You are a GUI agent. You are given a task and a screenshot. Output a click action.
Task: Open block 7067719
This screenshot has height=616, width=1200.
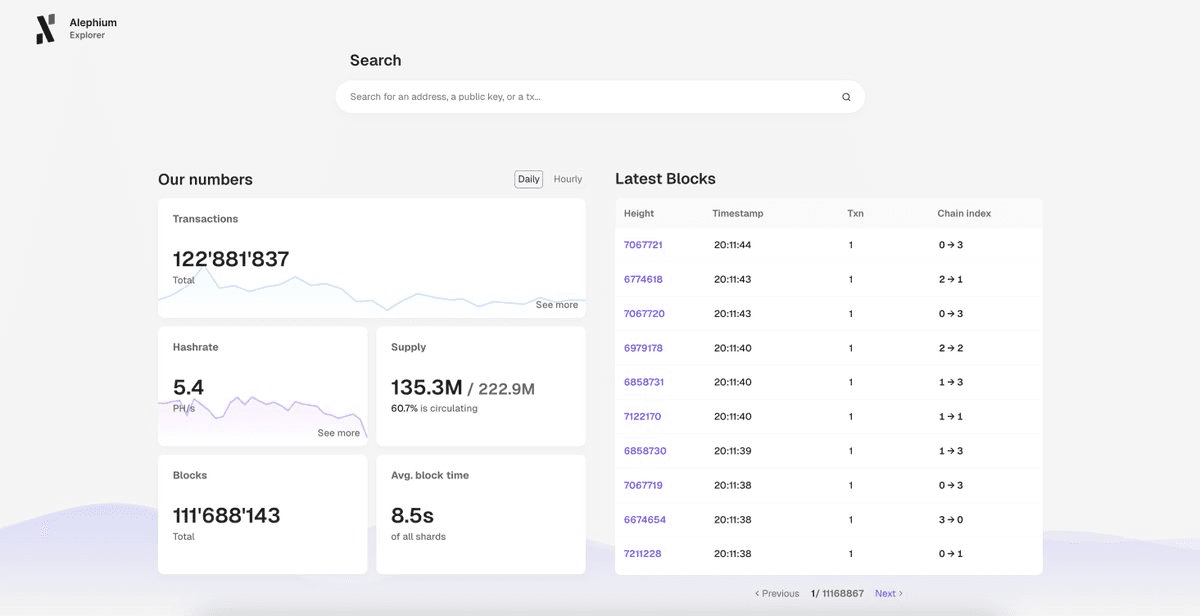(643, 485)
